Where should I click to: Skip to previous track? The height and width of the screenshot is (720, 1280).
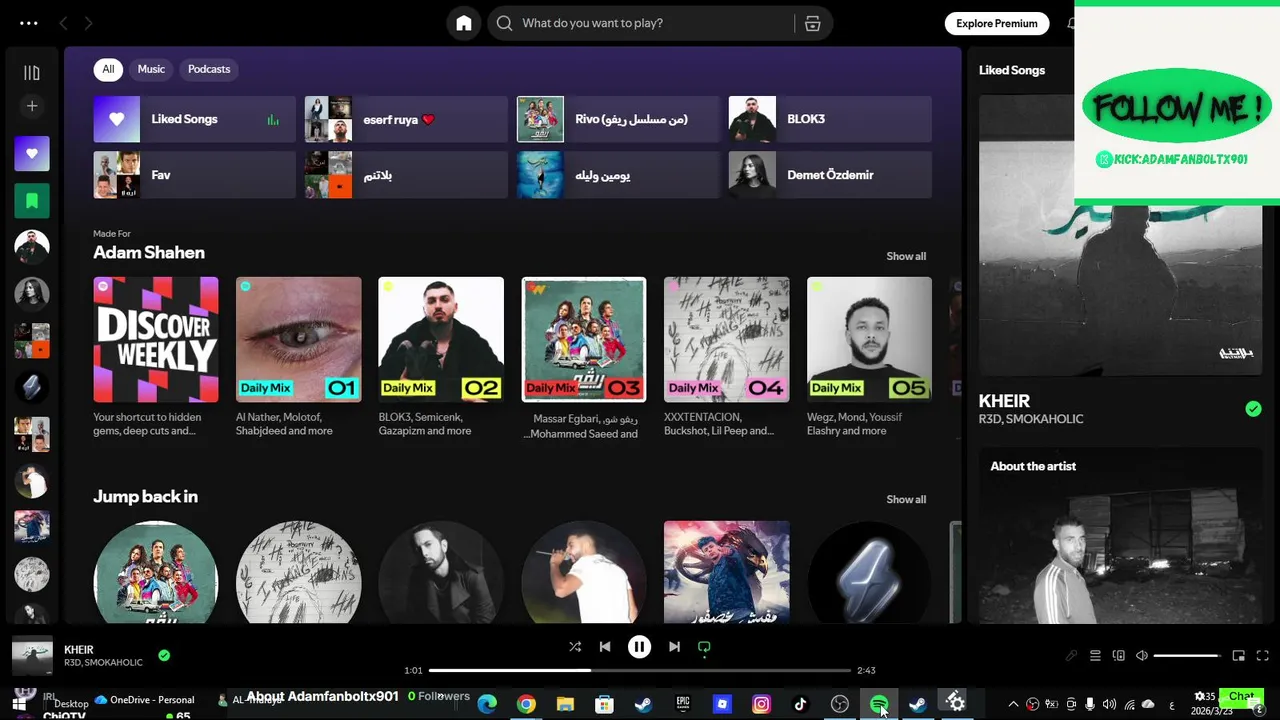pos(605,647)
